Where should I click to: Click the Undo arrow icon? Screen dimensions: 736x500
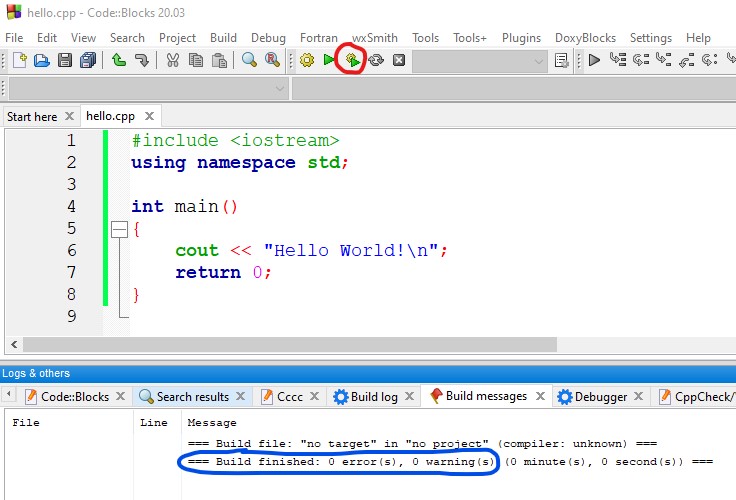pos(119,61)
